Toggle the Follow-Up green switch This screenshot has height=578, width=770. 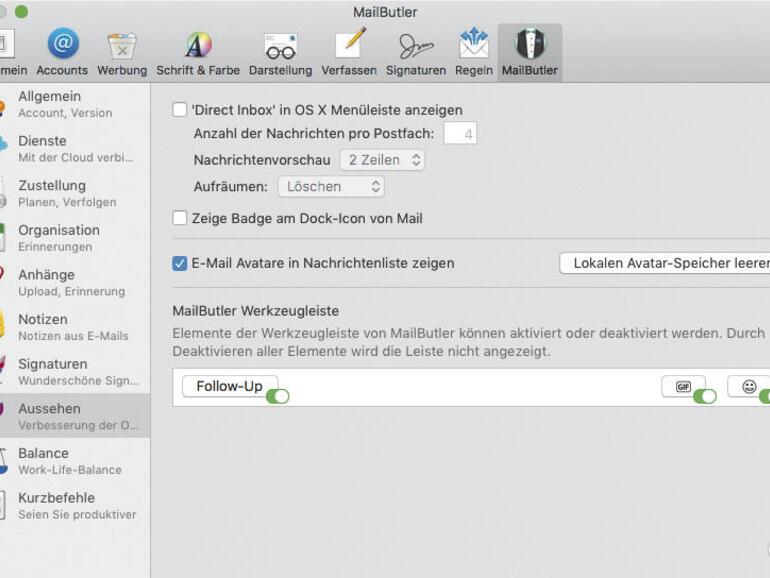[277, 396]
